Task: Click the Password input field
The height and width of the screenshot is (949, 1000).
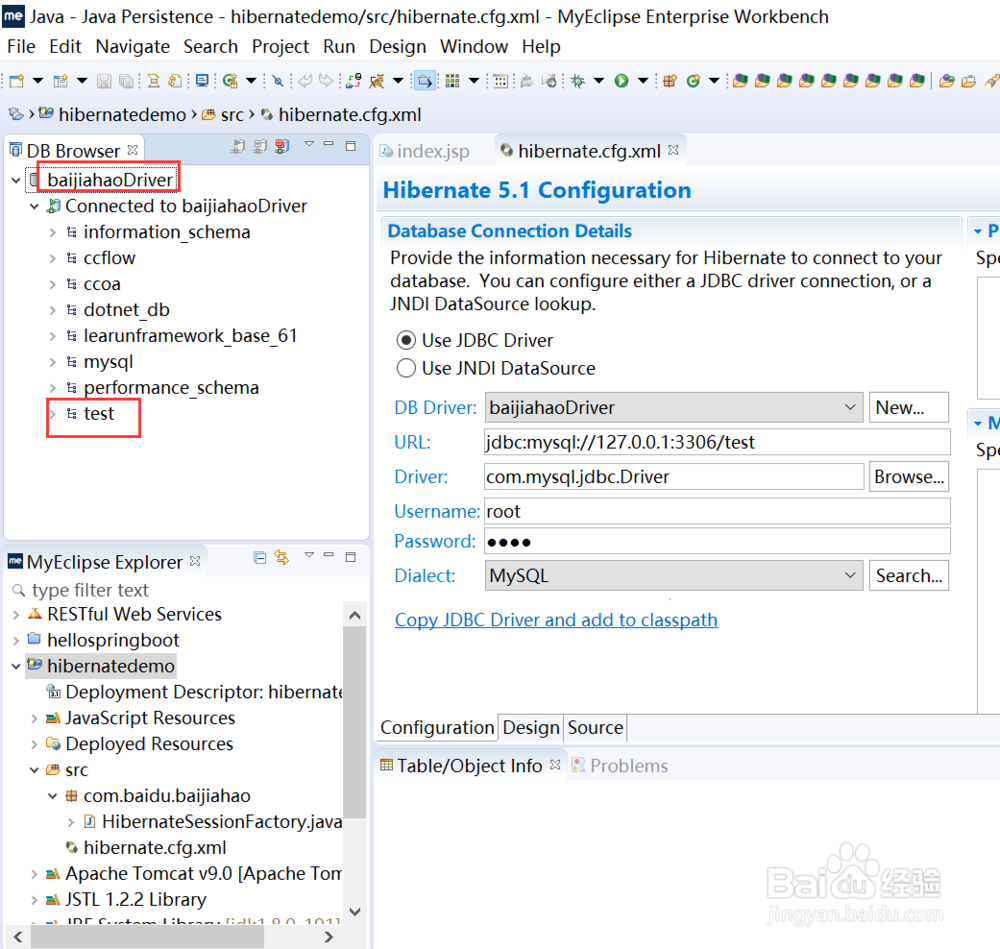Action: (x=717, y=541)
